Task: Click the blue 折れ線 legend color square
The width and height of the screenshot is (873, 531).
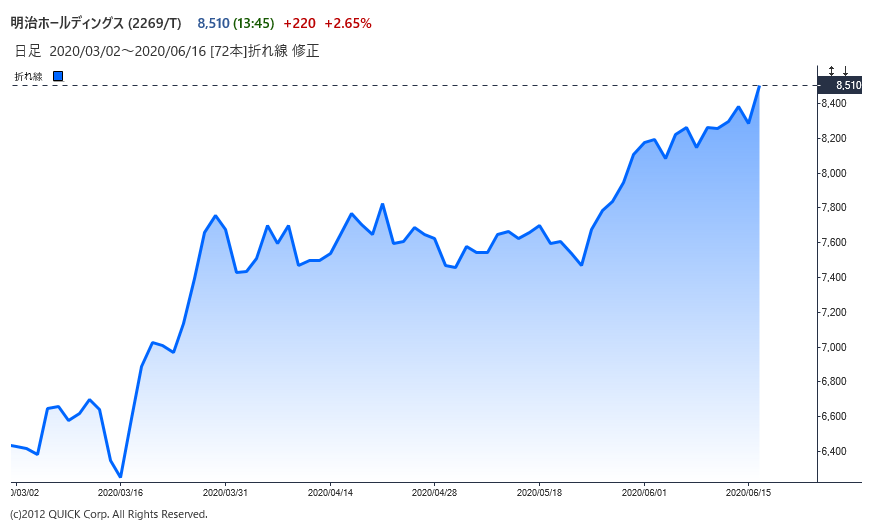Action: tap(58, 76)
